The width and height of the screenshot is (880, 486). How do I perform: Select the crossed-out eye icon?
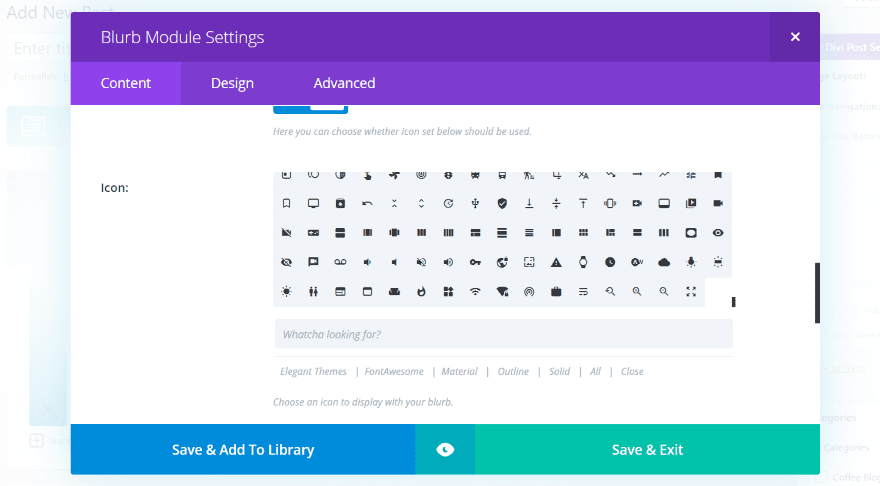(287, 262)
